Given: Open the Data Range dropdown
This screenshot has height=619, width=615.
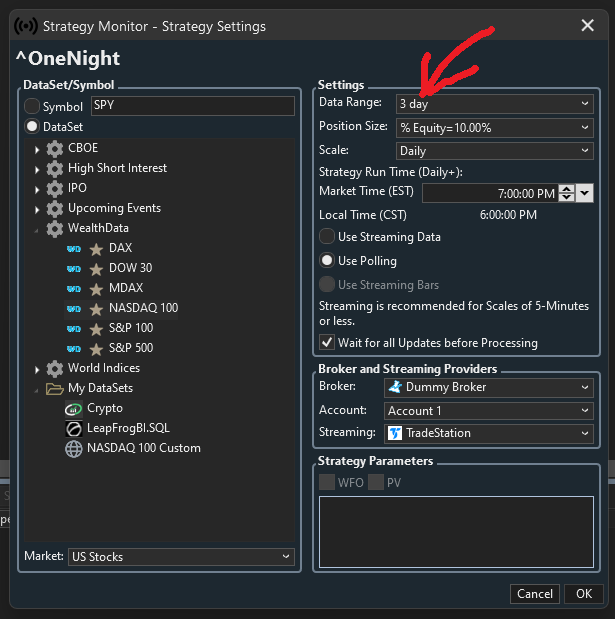Looking at the screenshot, I should [494, 103].
